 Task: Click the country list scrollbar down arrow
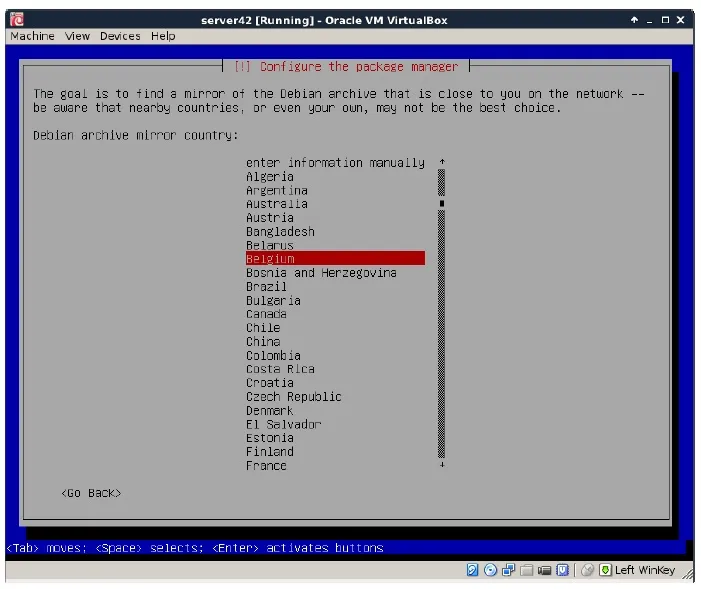[x=442, y=465]
